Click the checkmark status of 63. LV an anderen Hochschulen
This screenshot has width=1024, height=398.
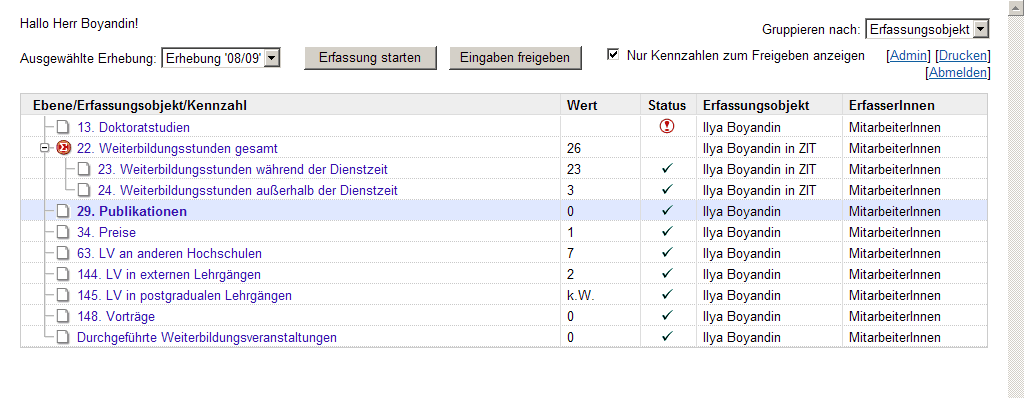point(667,252)
